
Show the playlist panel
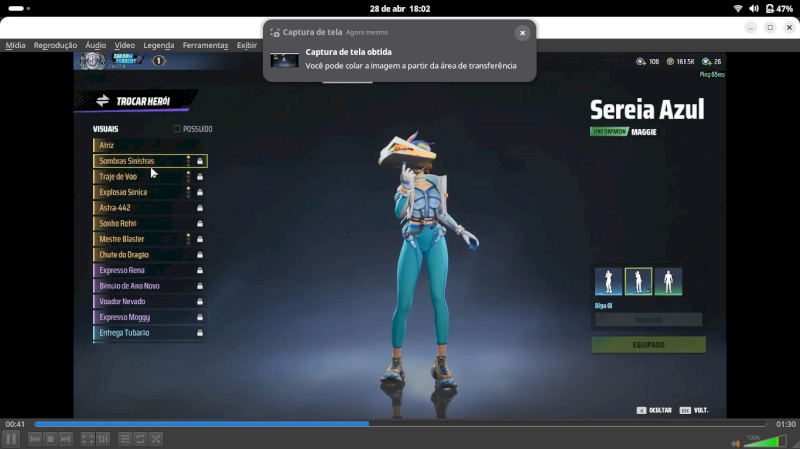[125, 439]
